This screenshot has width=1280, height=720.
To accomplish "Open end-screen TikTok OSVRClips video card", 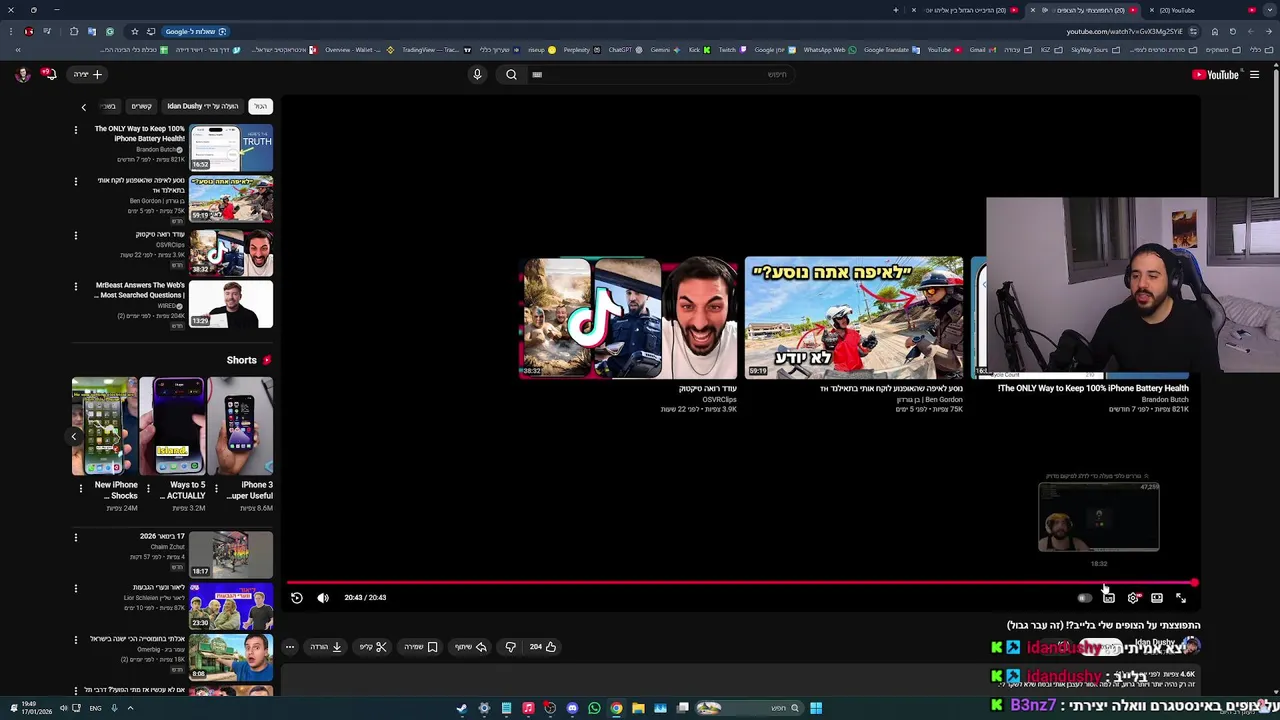I will coord(629,318).
